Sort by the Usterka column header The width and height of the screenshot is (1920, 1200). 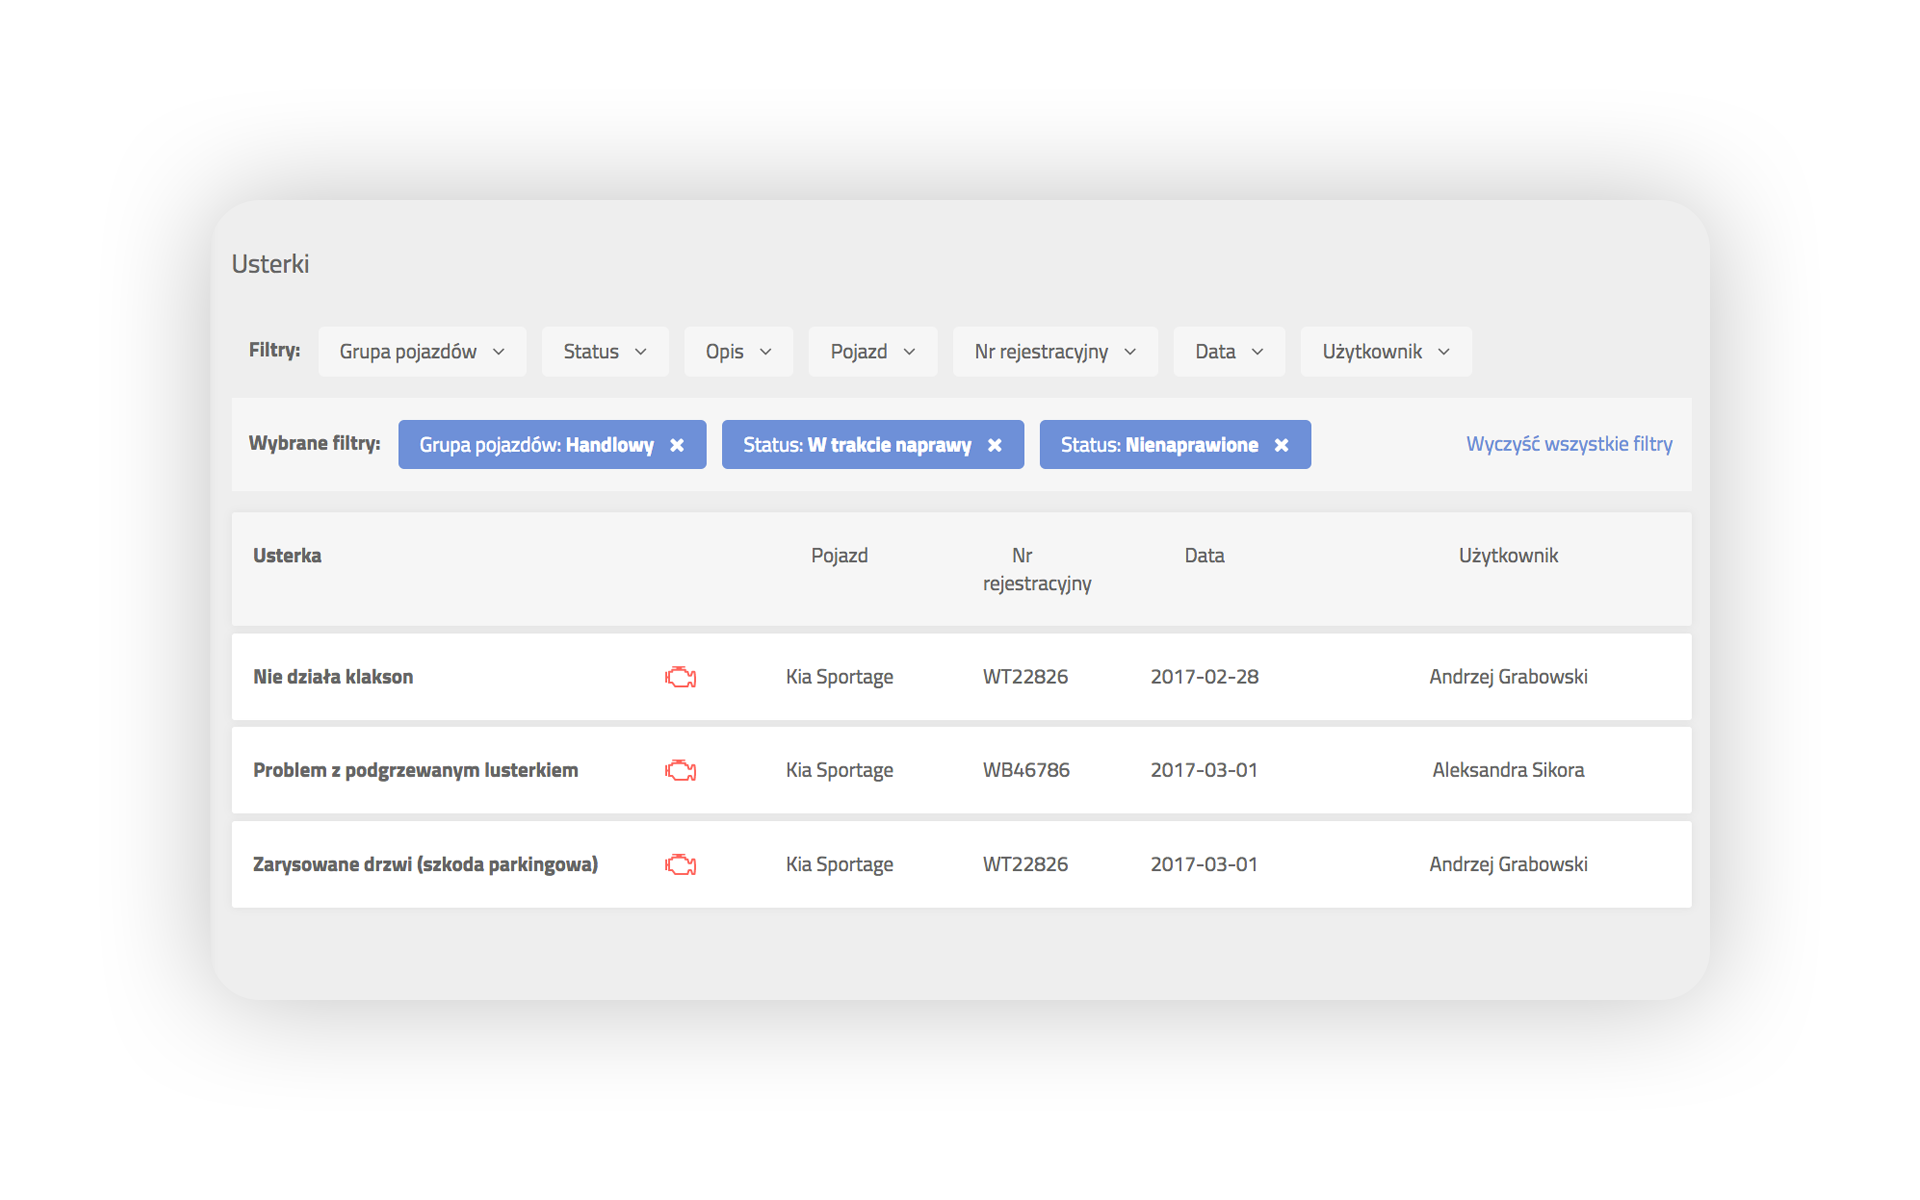(x=287, y=555)
